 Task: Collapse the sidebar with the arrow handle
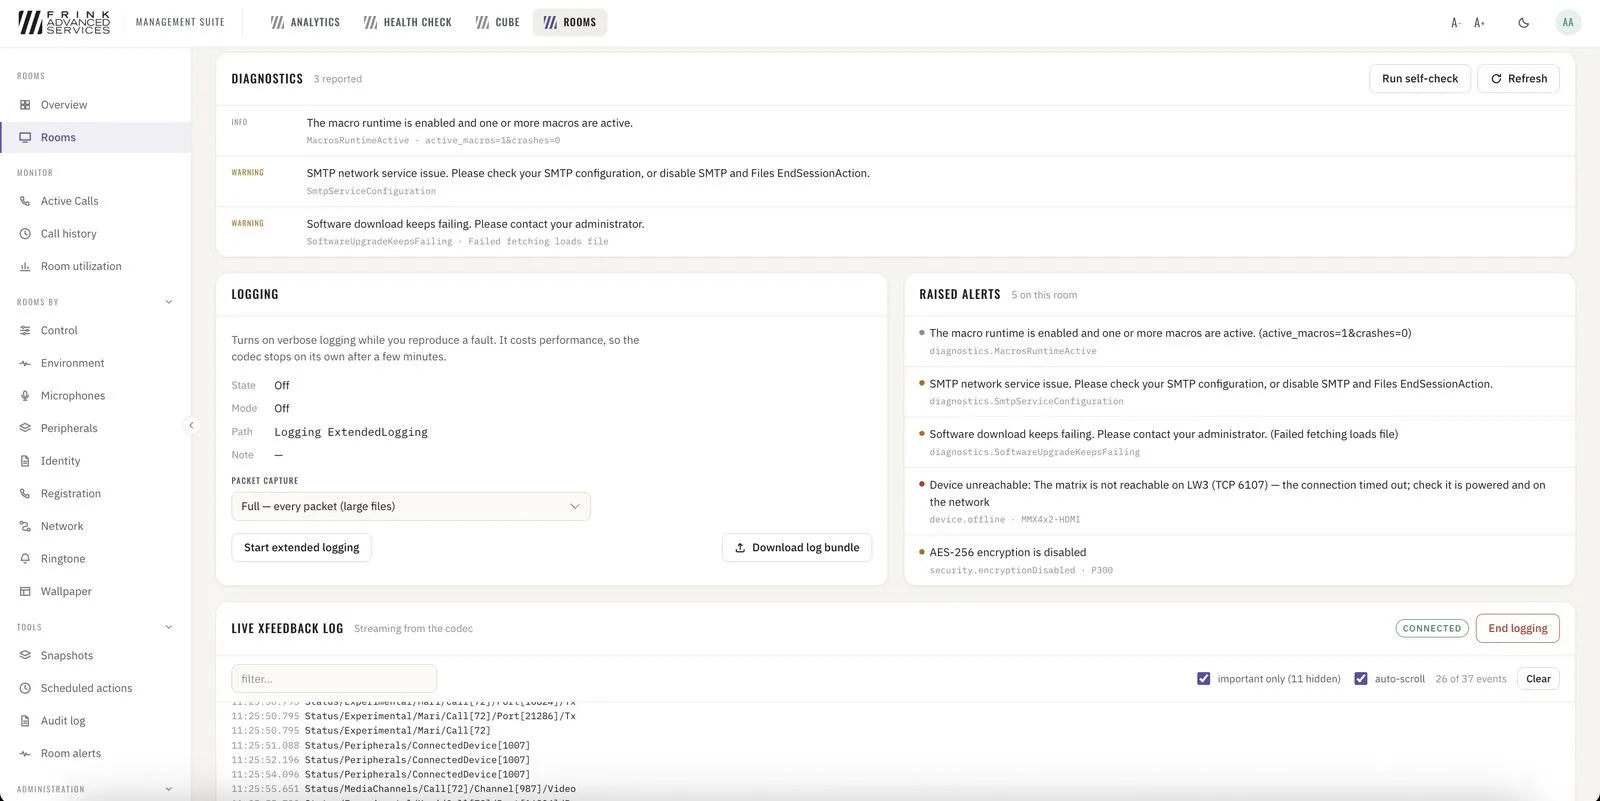pyautogui.click(x=191, y=425)
